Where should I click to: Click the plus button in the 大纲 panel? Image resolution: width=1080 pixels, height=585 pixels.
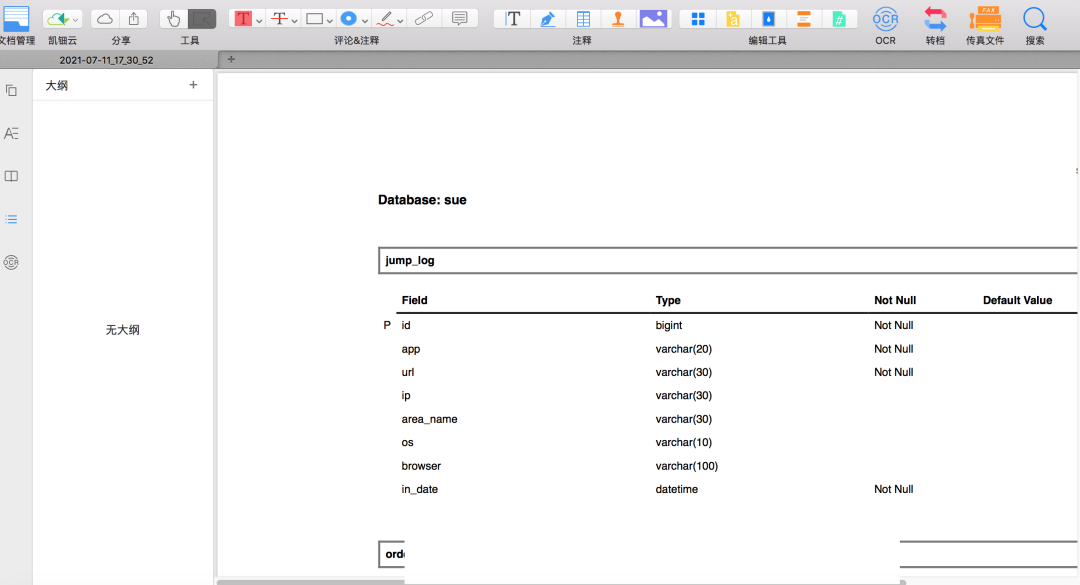pyautogui.click(x=193, y=85)
